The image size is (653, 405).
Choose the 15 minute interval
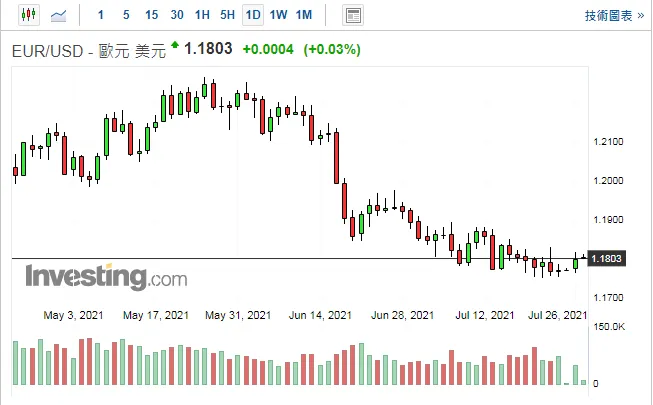tap(152, 15)
